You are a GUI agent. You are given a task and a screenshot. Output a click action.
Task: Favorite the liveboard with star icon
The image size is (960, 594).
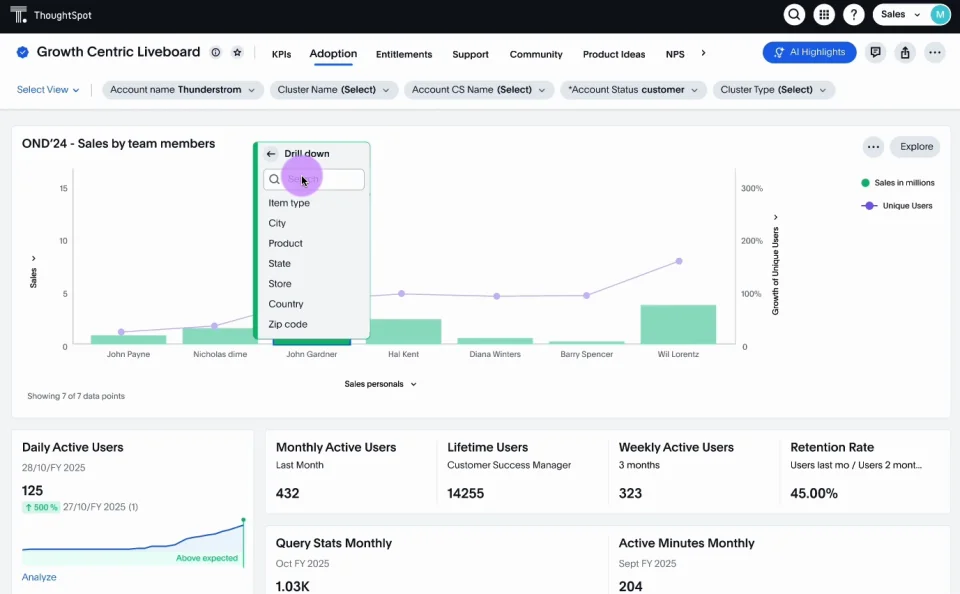(x=237, y=53)
